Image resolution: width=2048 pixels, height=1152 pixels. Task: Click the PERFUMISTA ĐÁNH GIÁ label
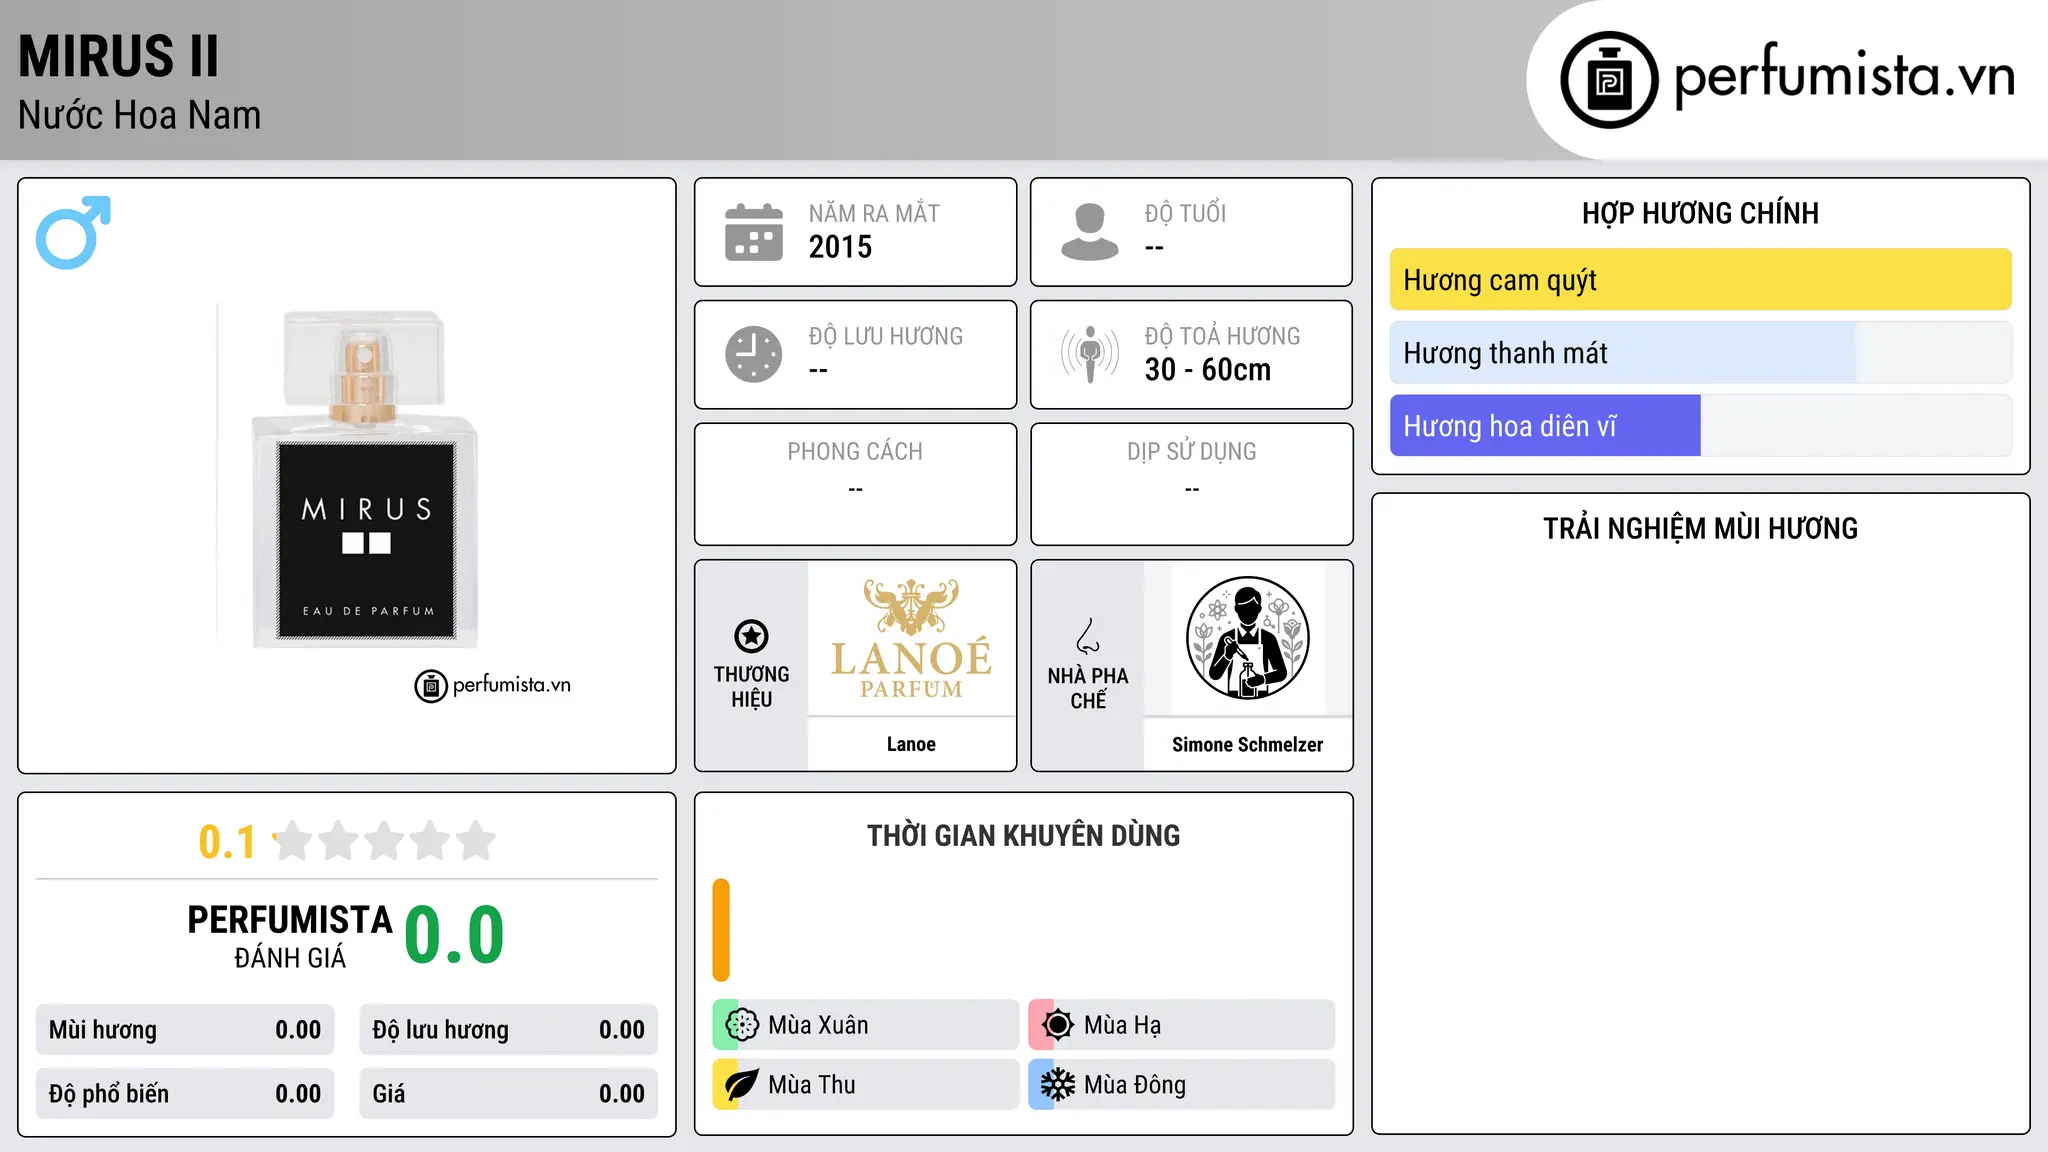(x=290, y=936)
